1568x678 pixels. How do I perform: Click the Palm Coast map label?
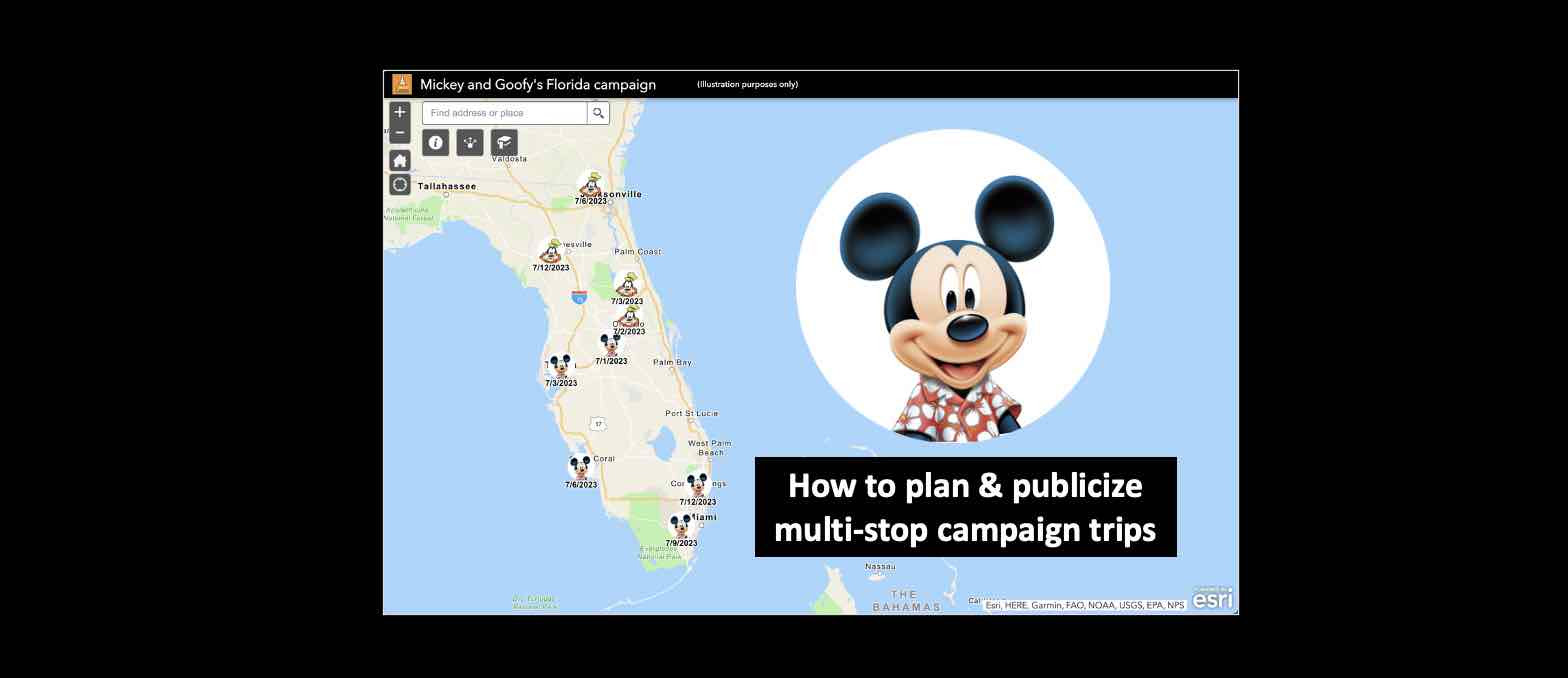[638, 252]
